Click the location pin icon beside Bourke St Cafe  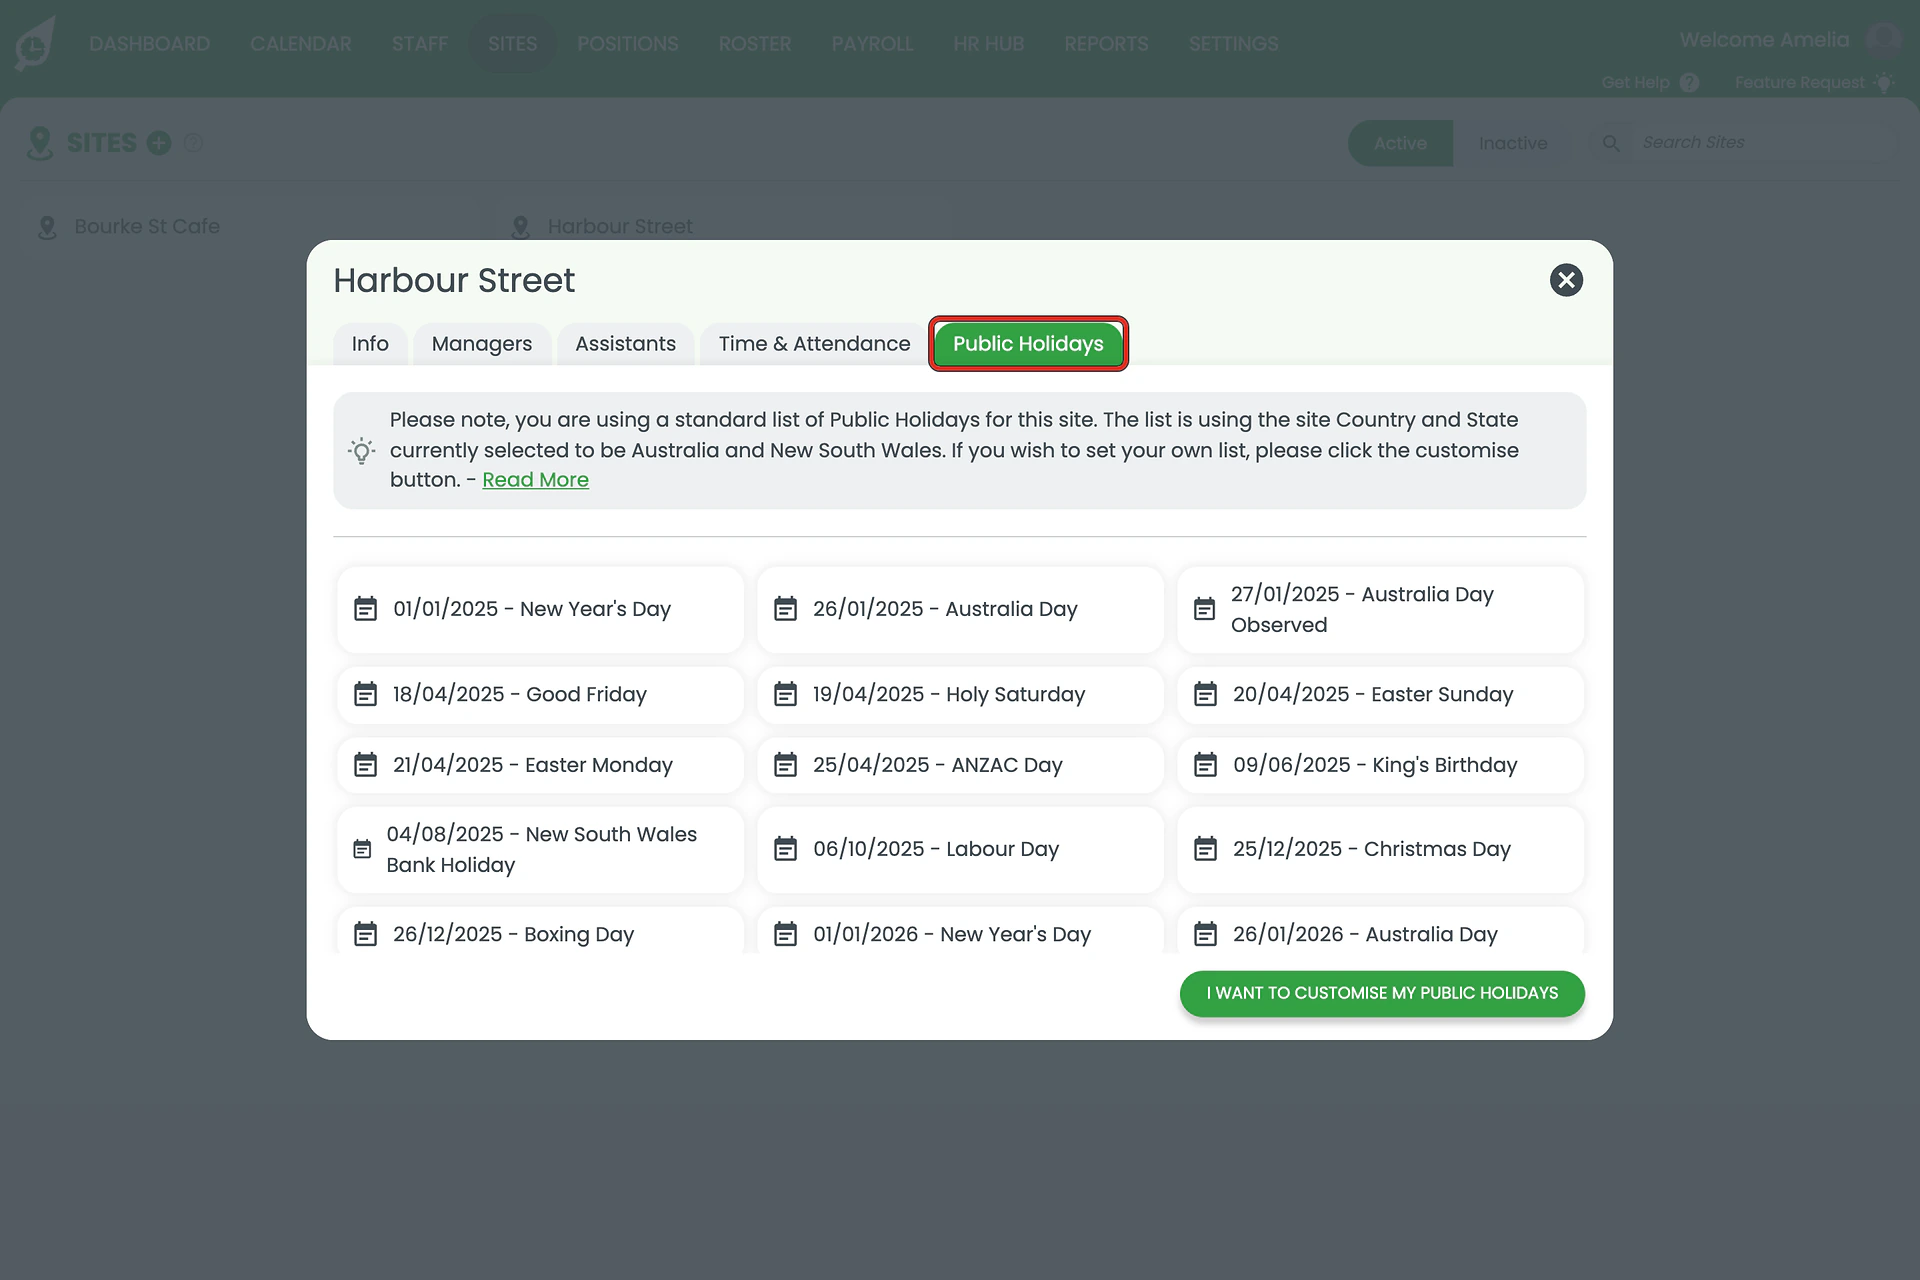(x=47, y=228)
